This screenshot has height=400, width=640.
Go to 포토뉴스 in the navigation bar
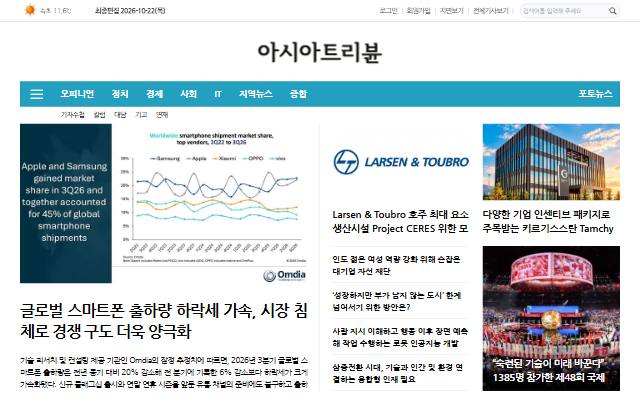pyautogui.click(x=595, y=94)
